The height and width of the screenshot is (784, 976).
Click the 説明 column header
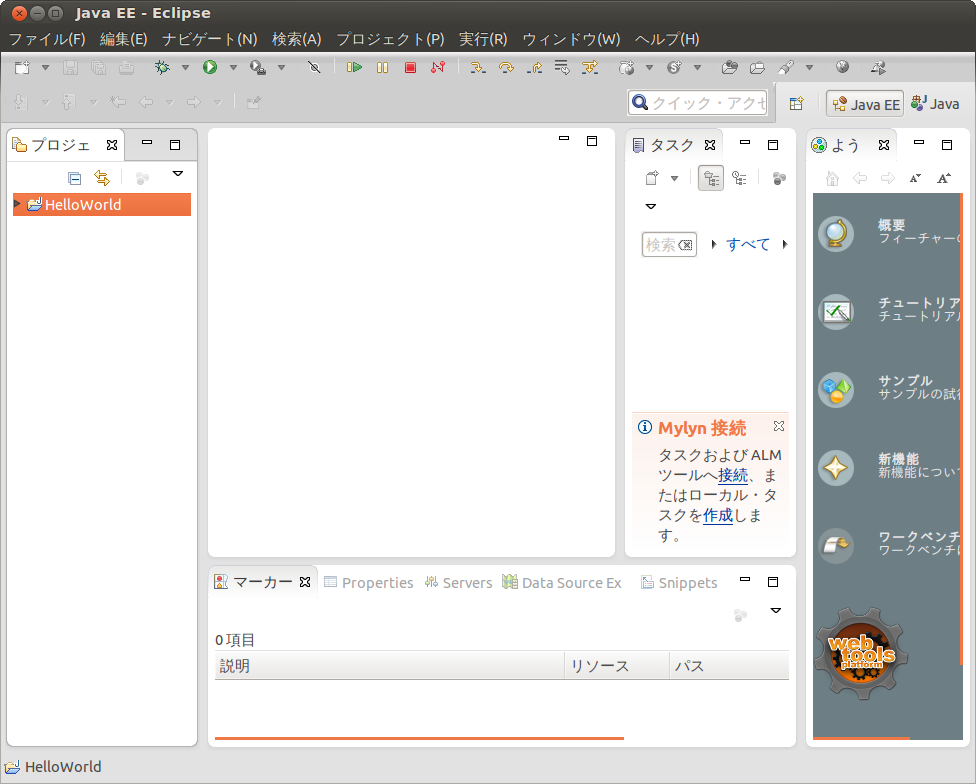coord(390,666)
